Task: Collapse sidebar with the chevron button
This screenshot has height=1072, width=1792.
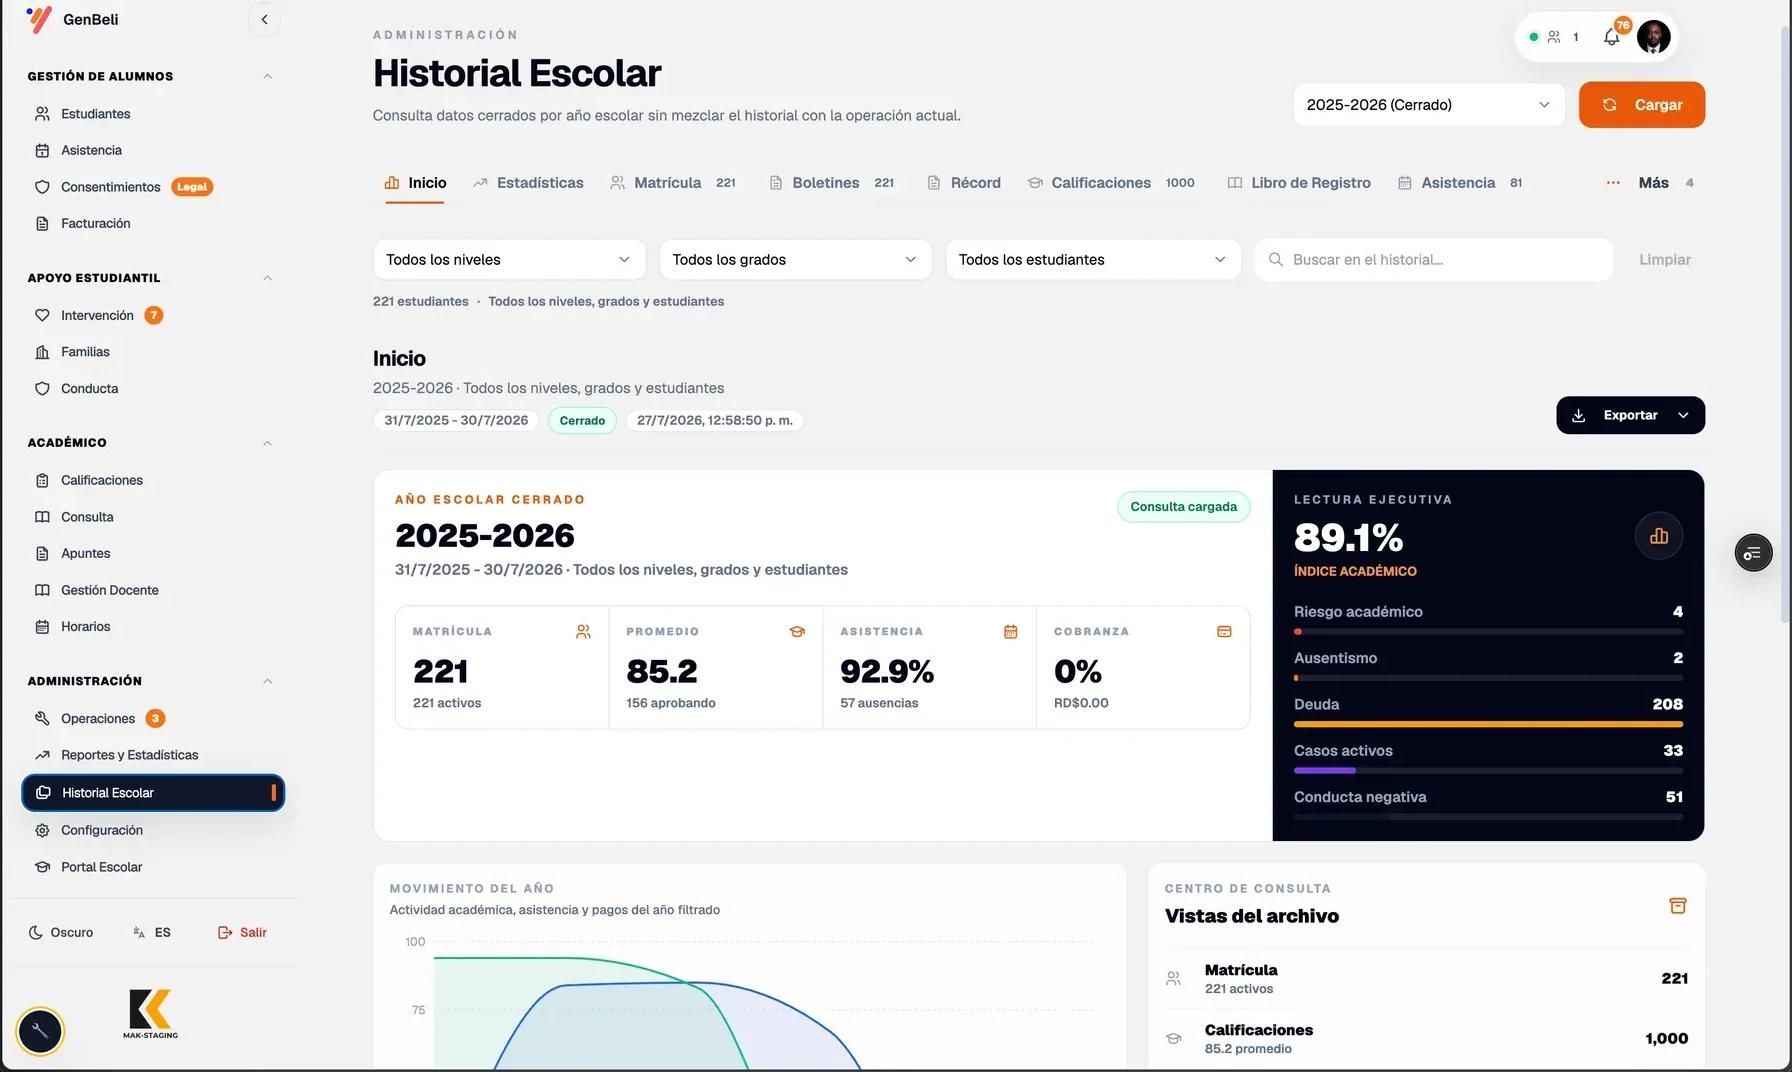Action: click(x=264, y=20)
